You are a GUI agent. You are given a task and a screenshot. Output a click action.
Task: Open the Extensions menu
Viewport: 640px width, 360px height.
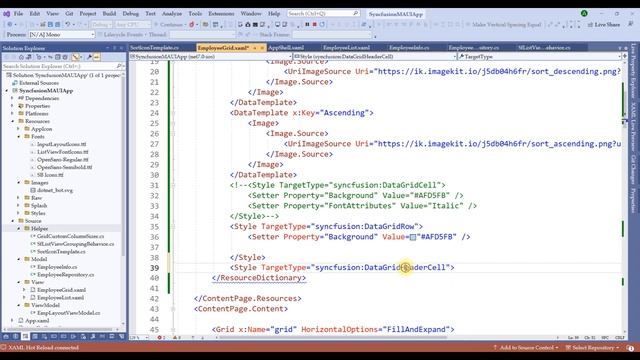click(x=221, y=13)
